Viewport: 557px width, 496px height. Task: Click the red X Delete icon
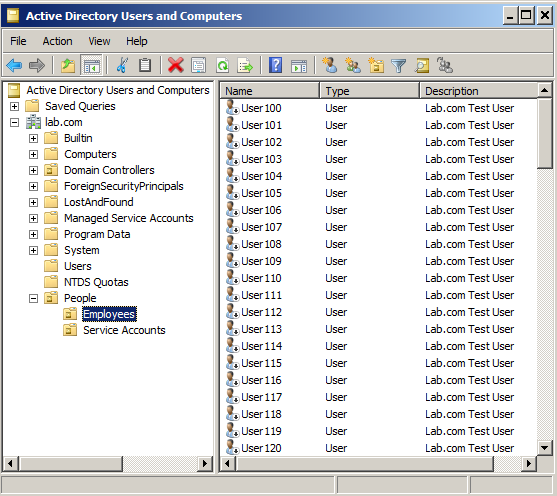point(175,65)
